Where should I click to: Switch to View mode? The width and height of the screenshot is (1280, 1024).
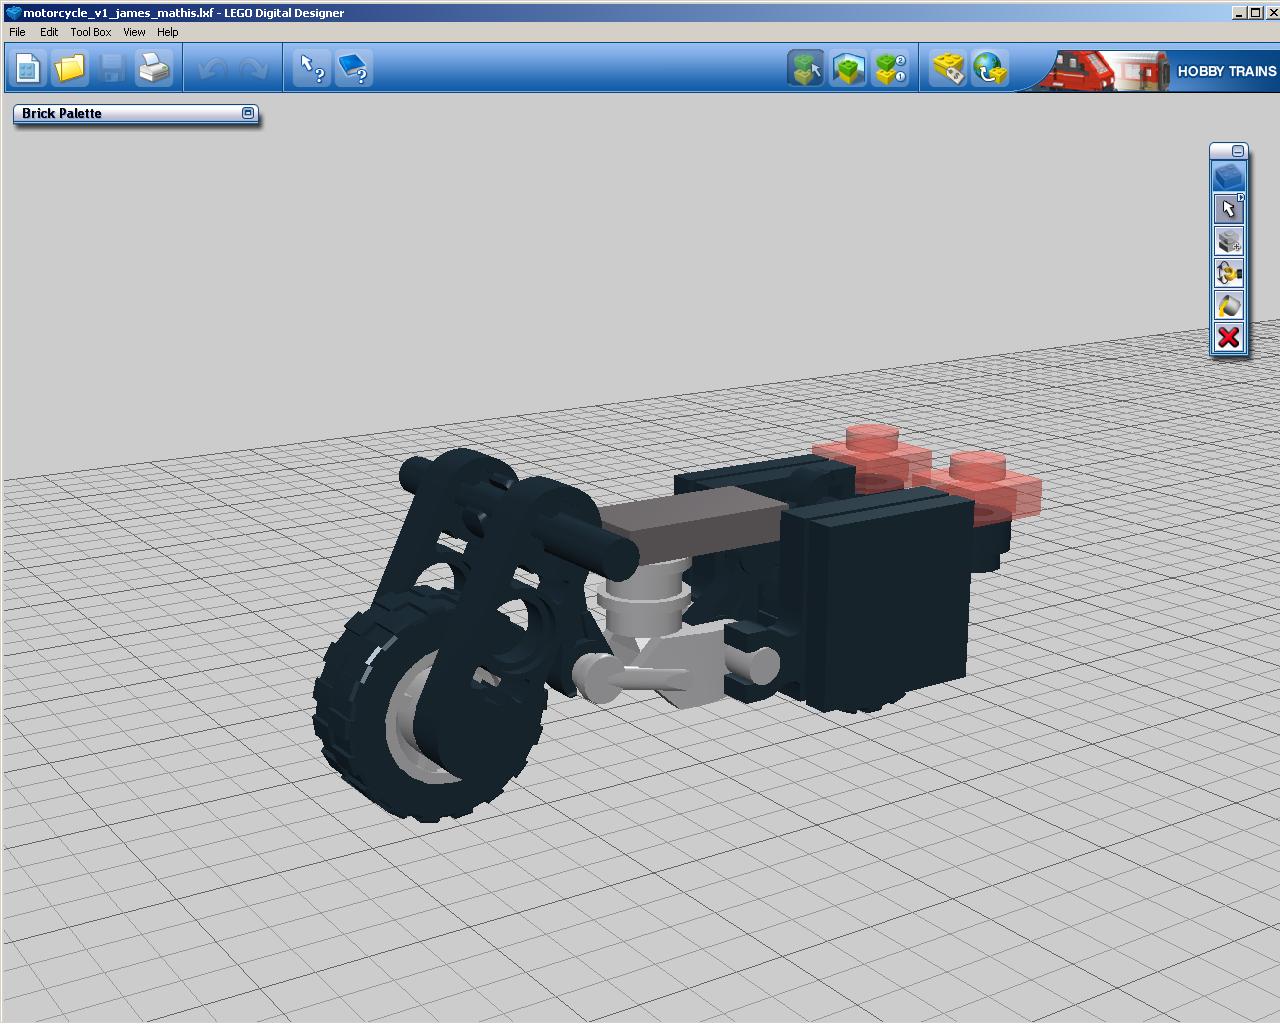click(x=848, y=68)
